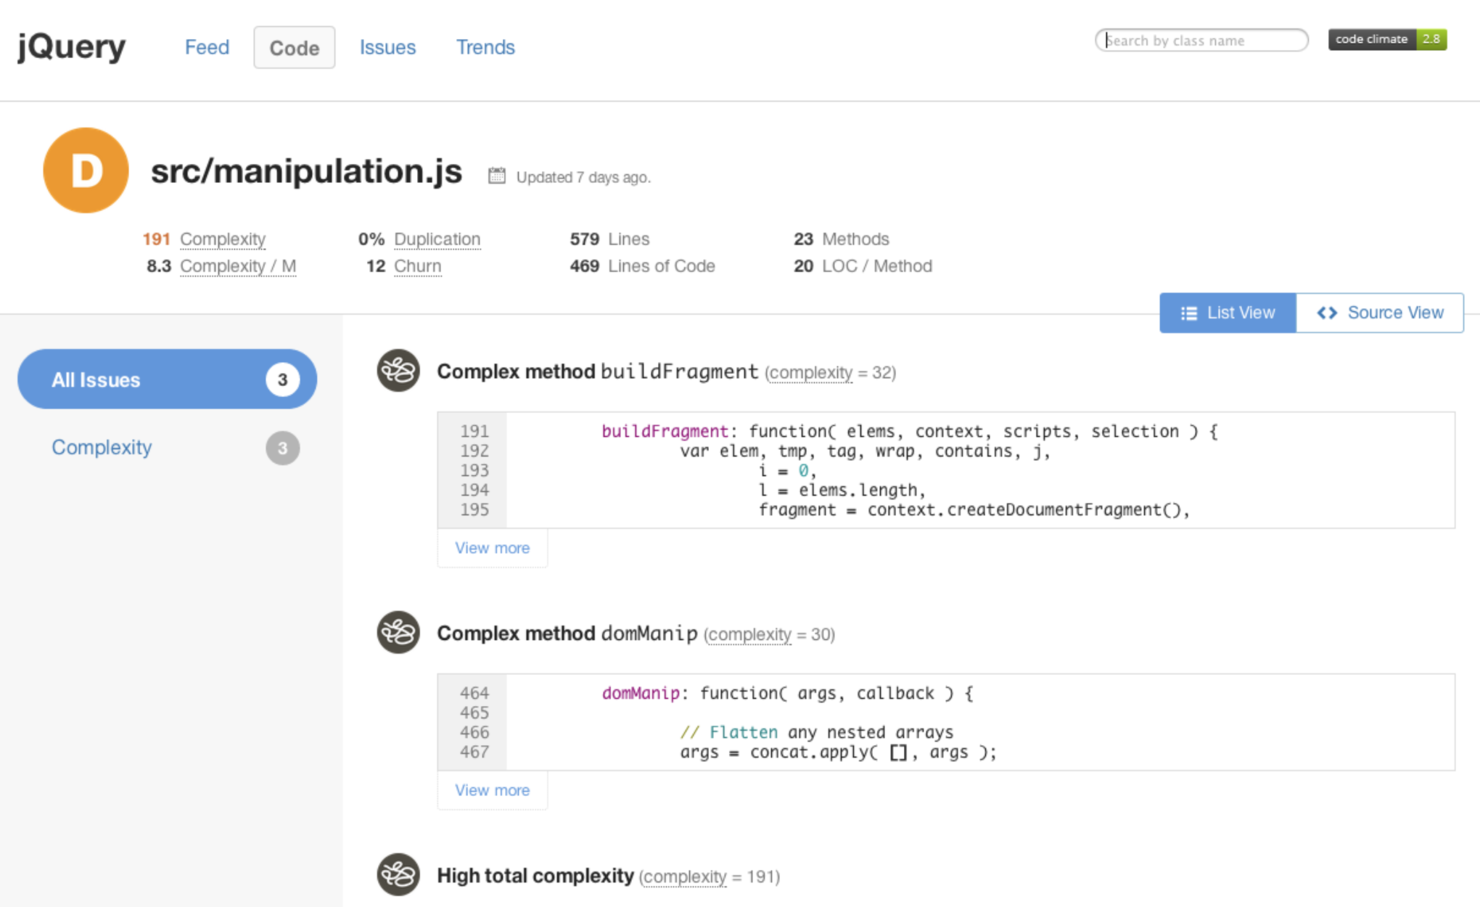
Task: Expand the domManip snippet with View more
Action: 492,790
